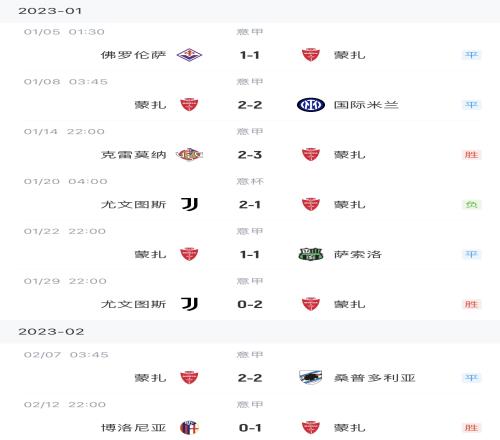Click the Monza crest in the 01/05 match
The width and height of the screenshot is (500, 440).
(x=311, y=55)
